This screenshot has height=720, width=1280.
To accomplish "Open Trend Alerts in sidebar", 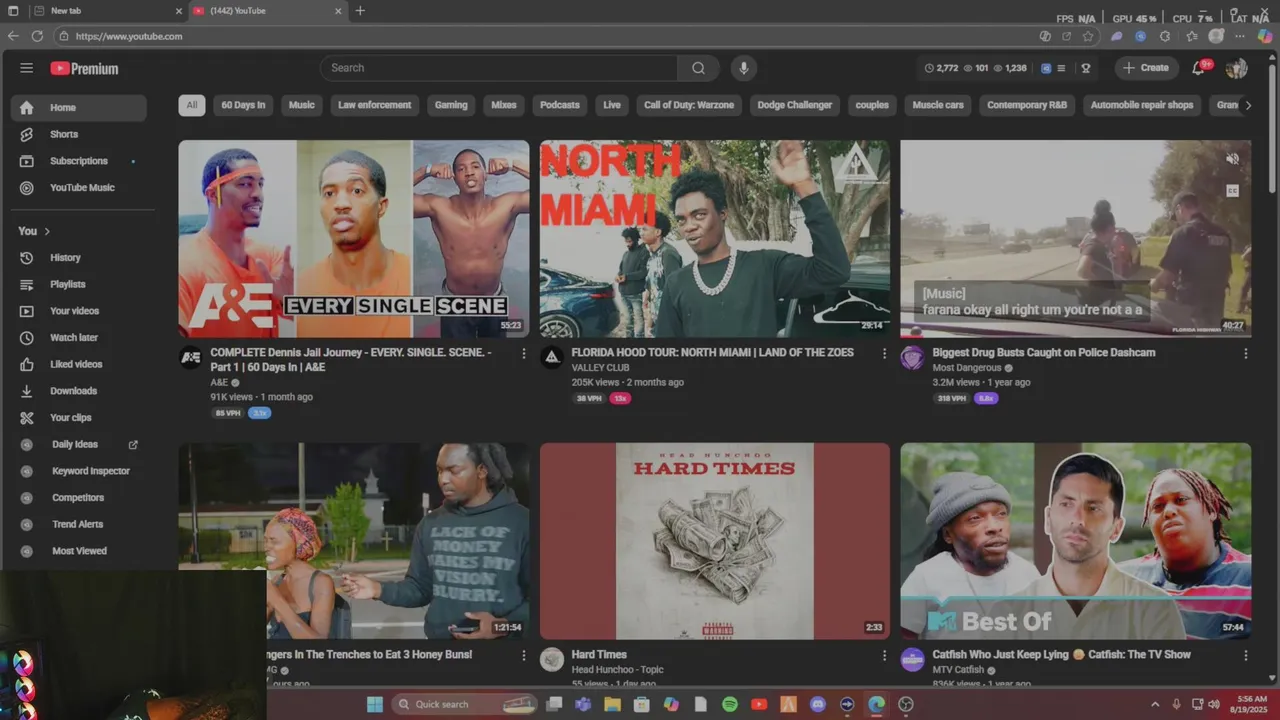I will 79,524.
